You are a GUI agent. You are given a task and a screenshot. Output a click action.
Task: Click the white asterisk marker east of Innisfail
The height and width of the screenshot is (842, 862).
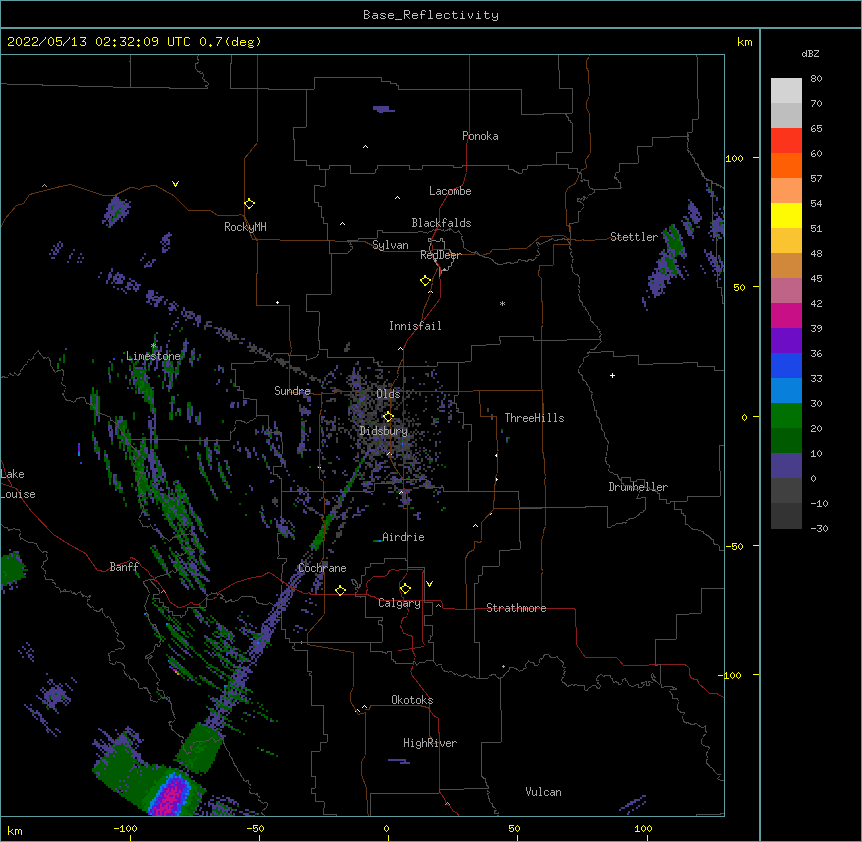pyautogui.click(x=502, y=303)
